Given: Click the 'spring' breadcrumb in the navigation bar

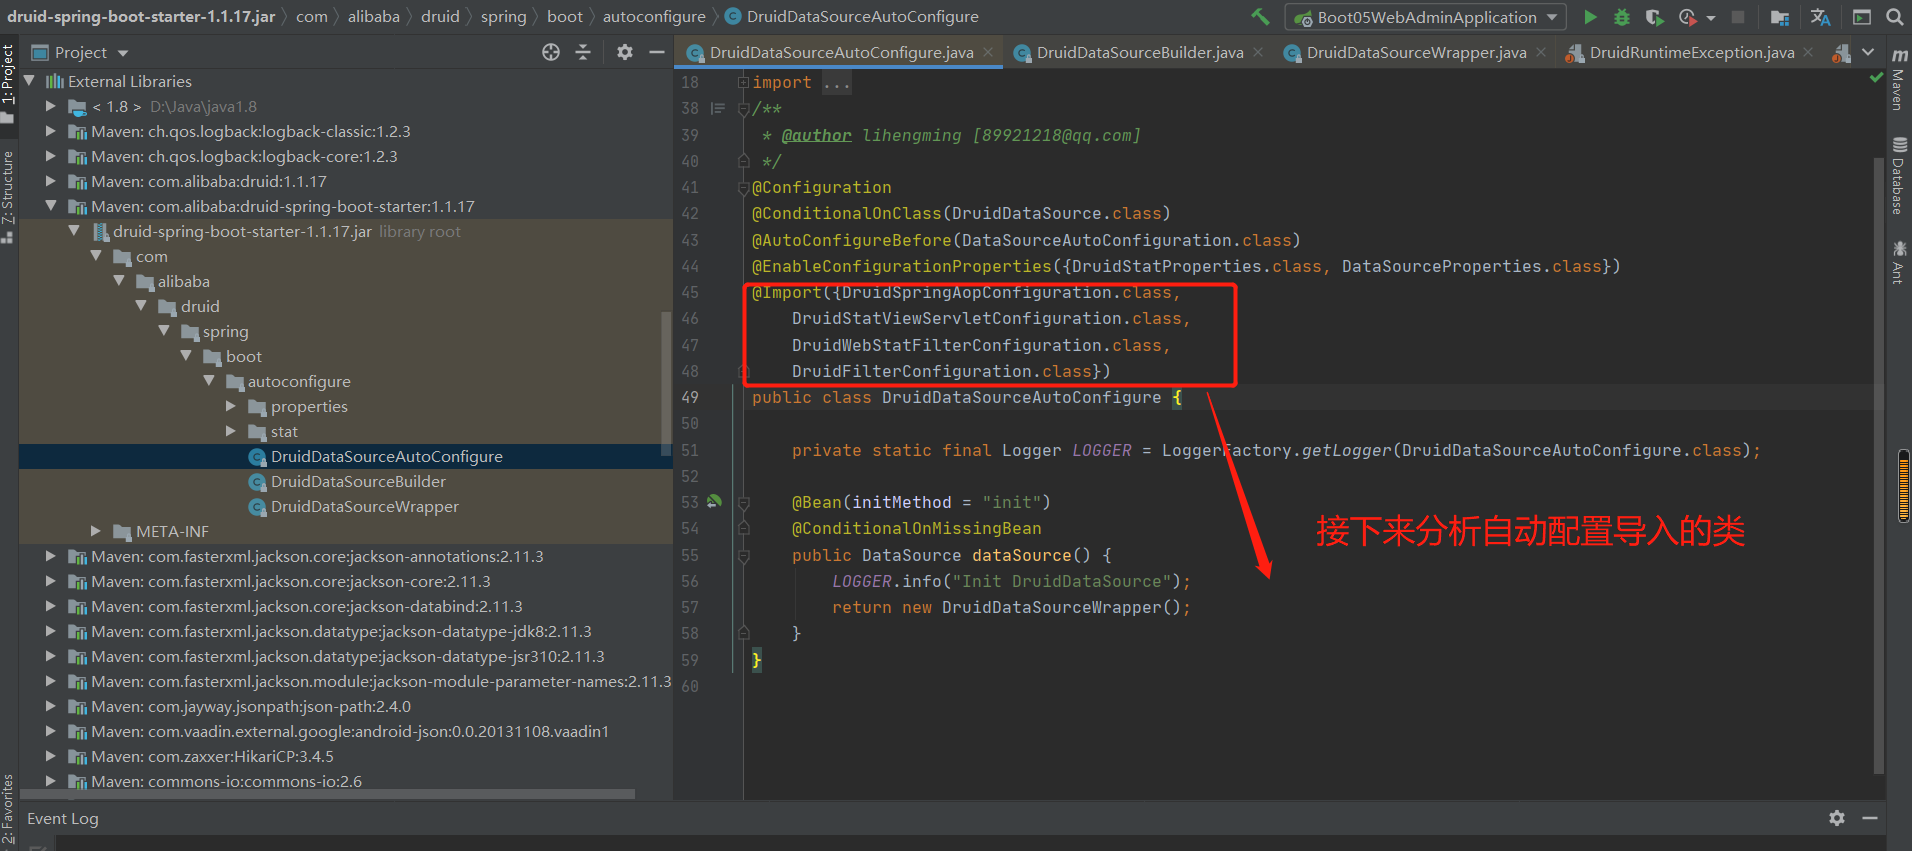Looking at the screenshot, I should coord(504,17).
